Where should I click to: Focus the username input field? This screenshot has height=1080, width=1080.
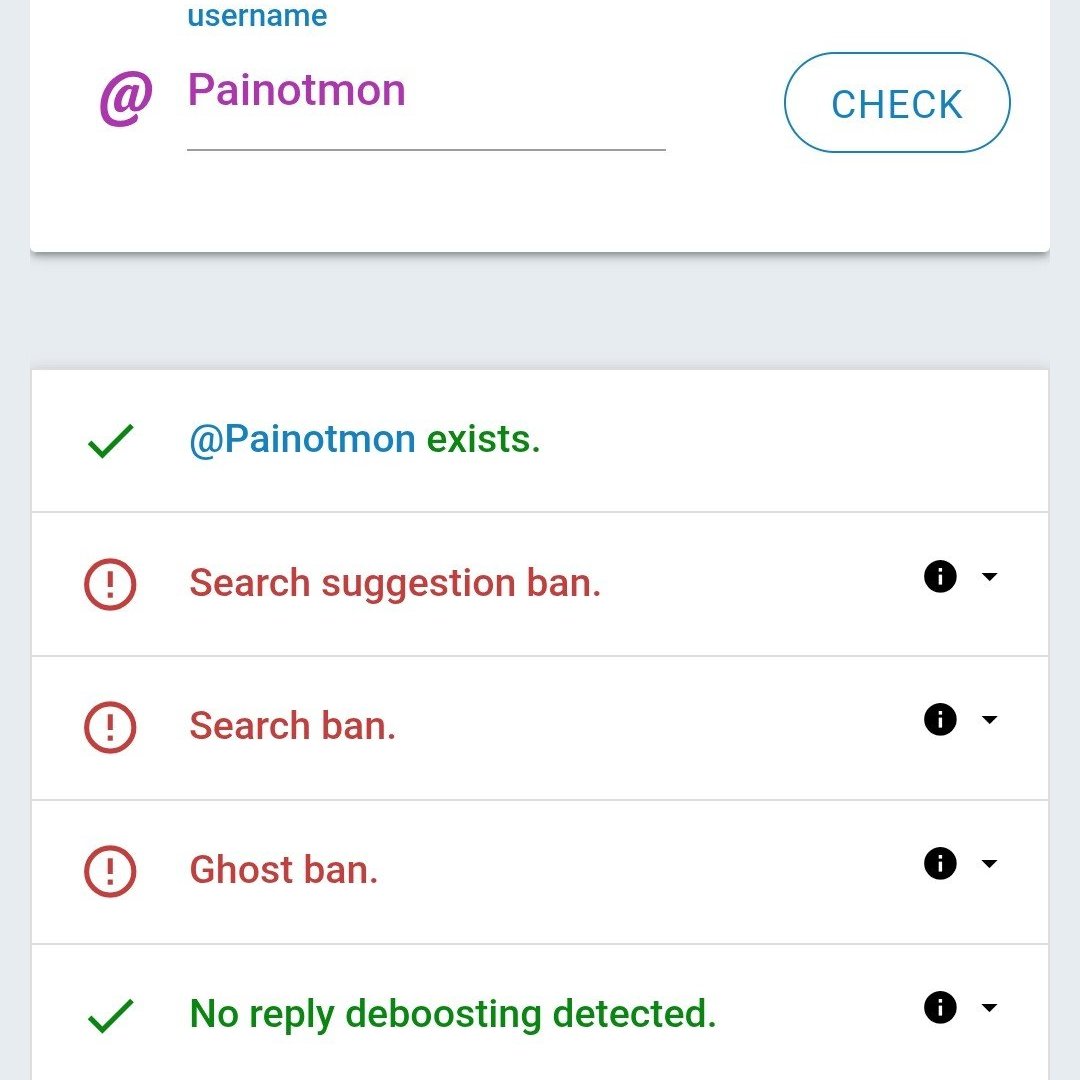(x=426, y=92)
